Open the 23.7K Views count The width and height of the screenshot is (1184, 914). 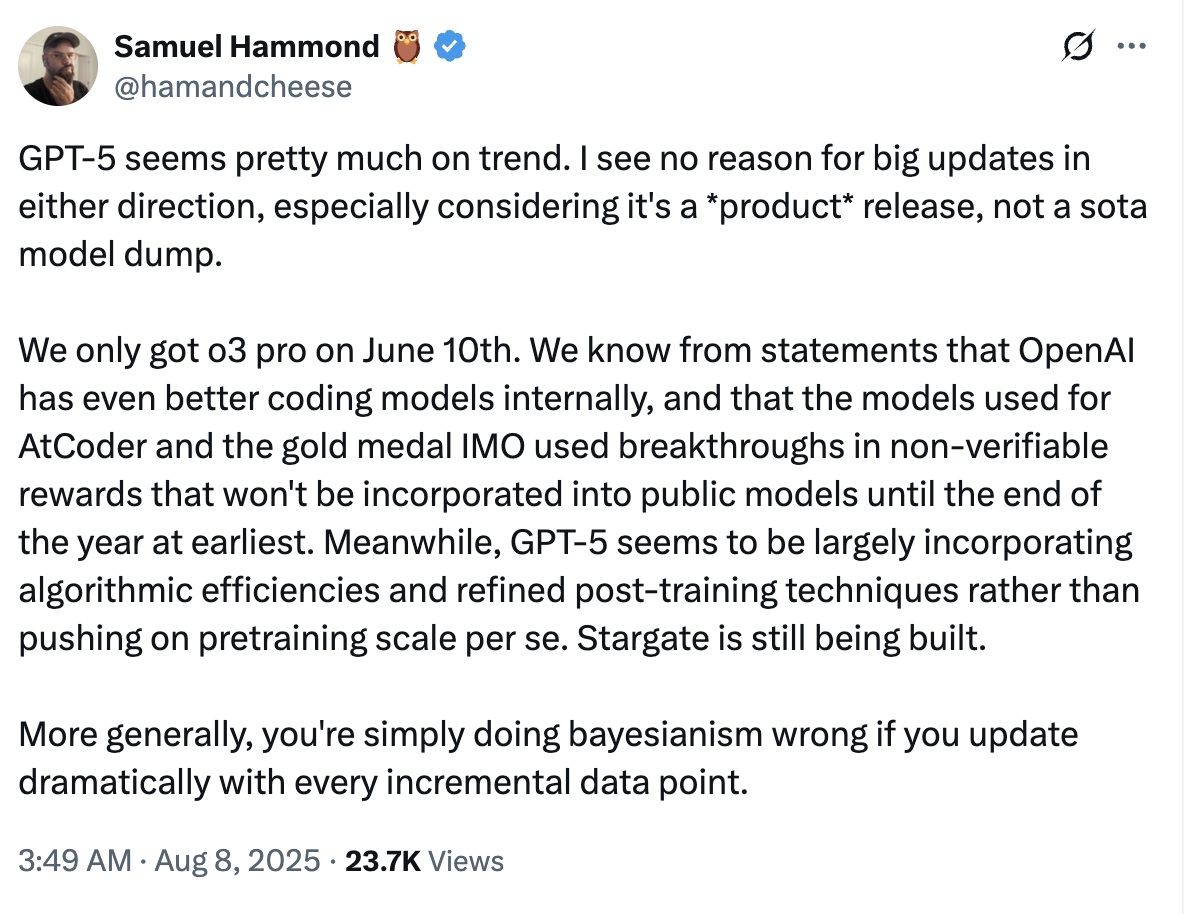point(424,861)
